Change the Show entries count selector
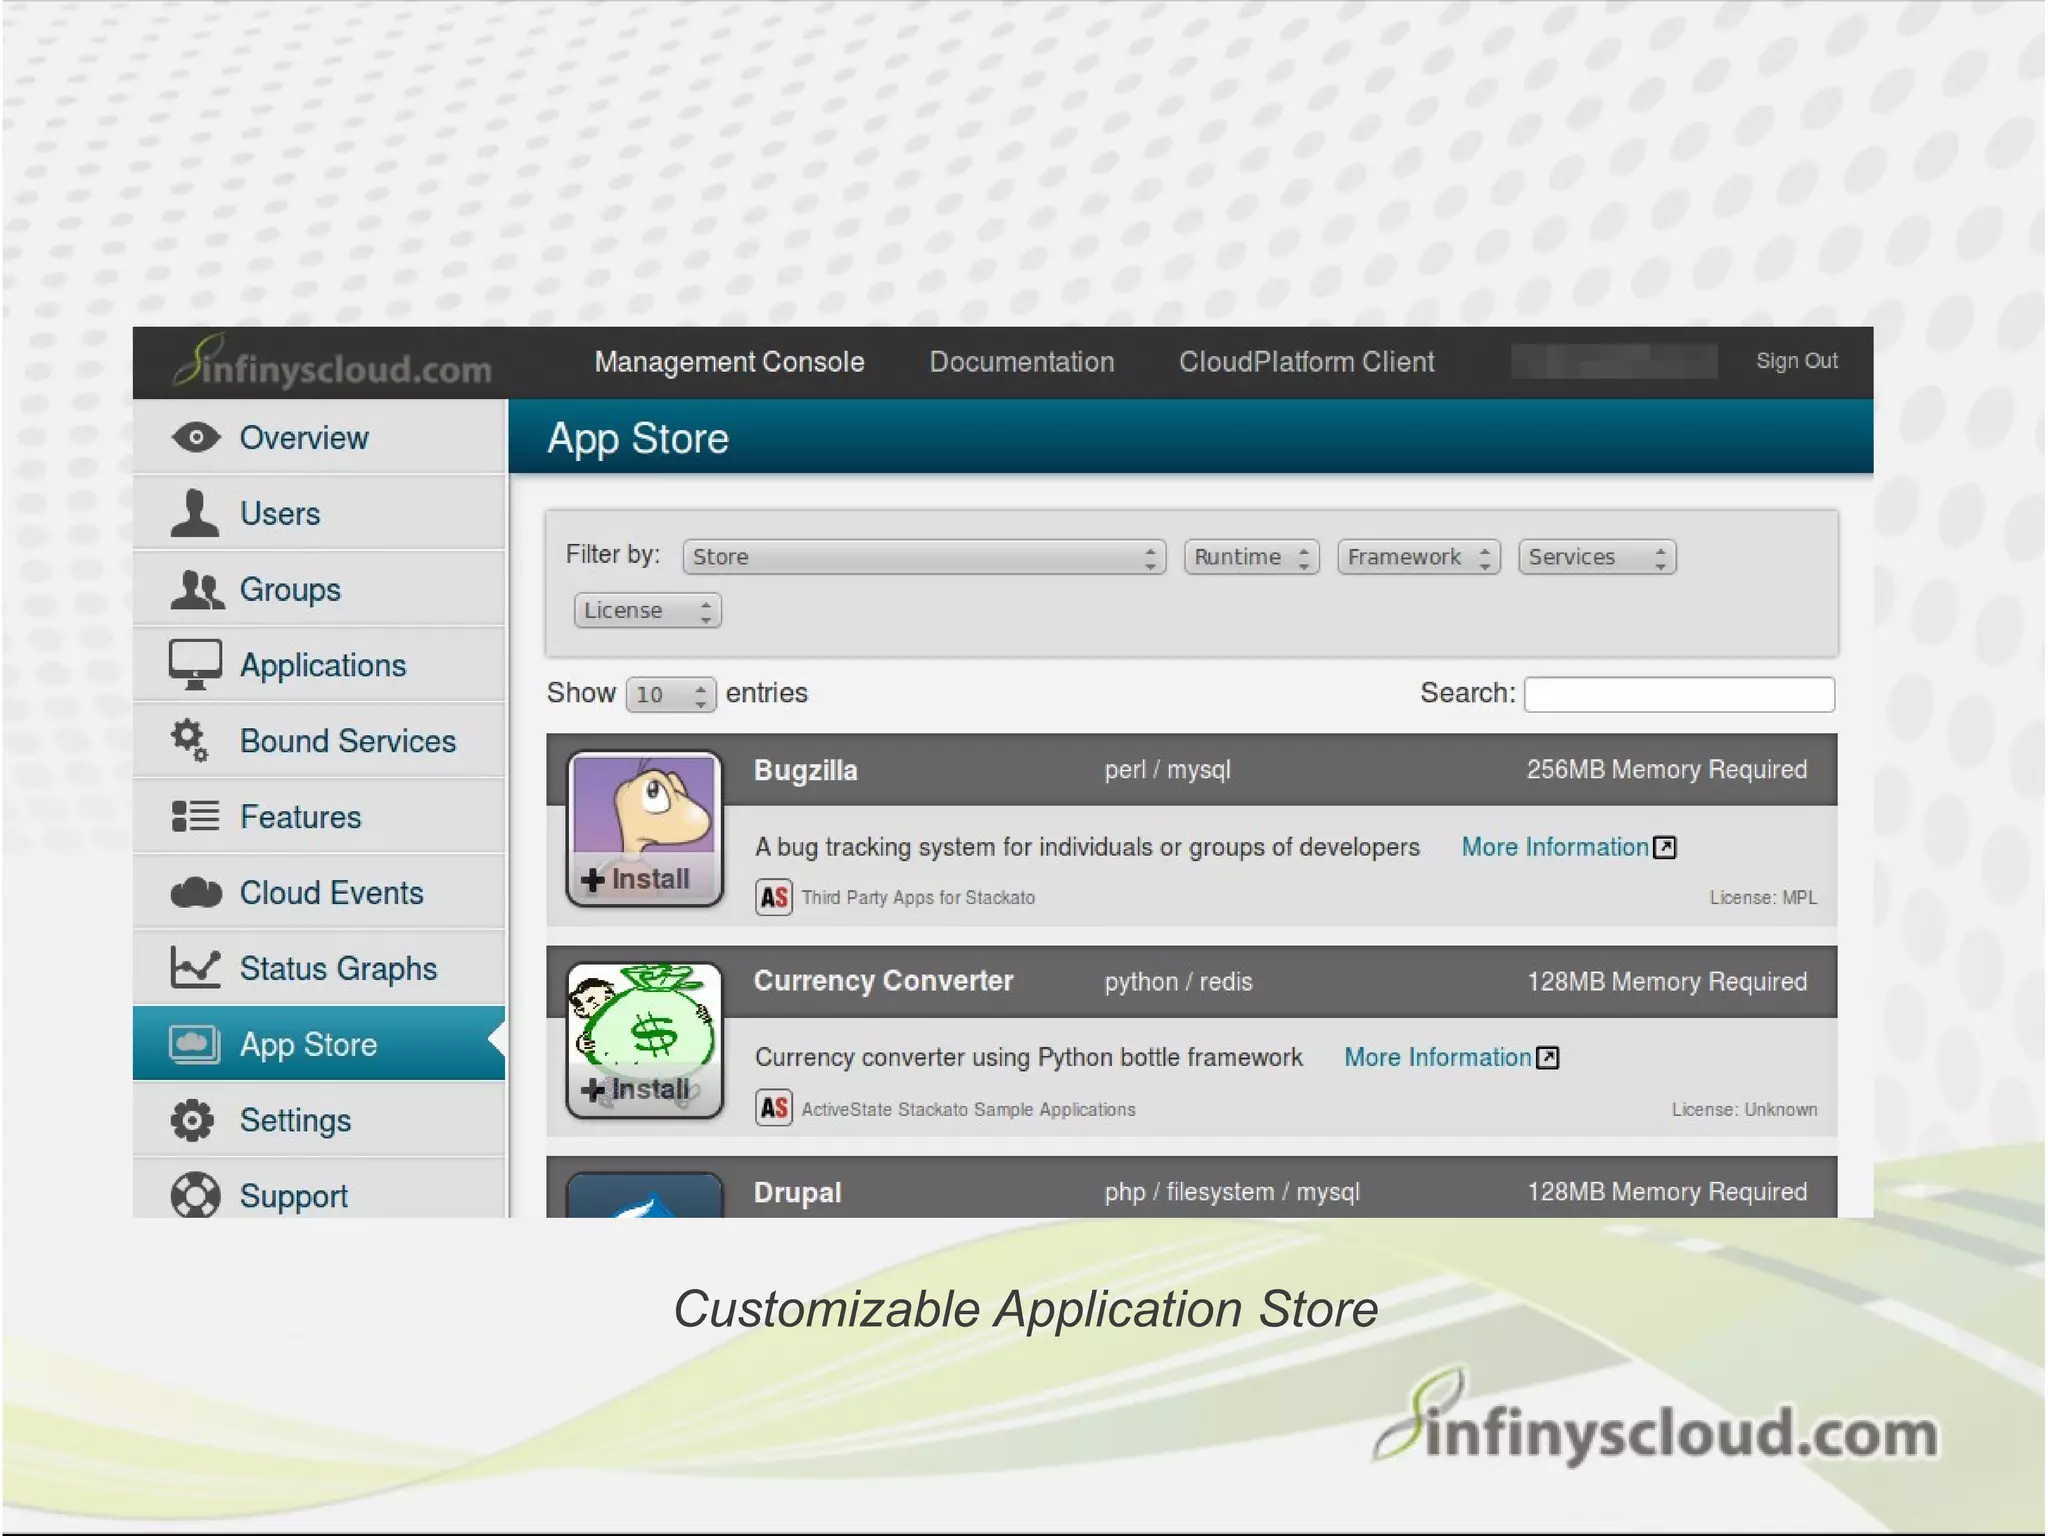Viewport: 2048px width, 1536px height. (x=670, y=695)
